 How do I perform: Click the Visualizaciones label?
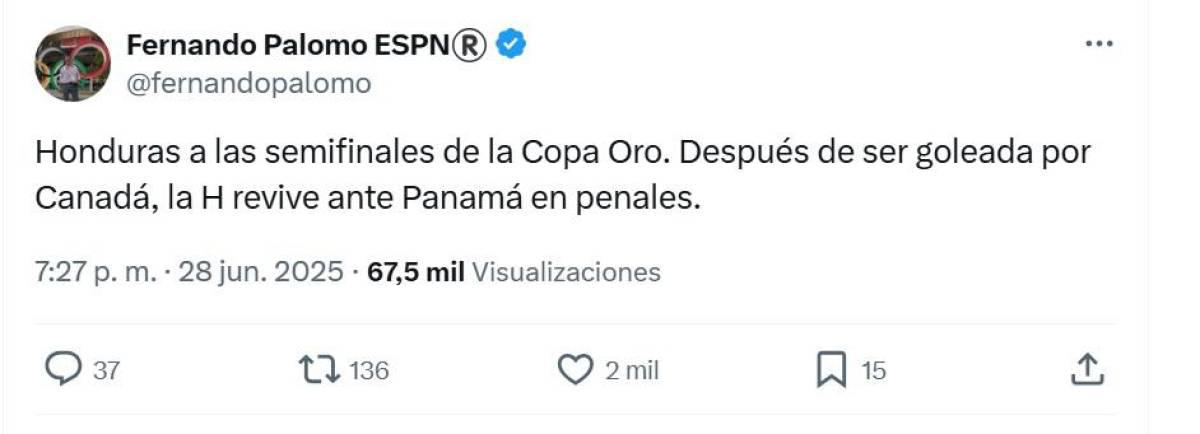[565, 272]
